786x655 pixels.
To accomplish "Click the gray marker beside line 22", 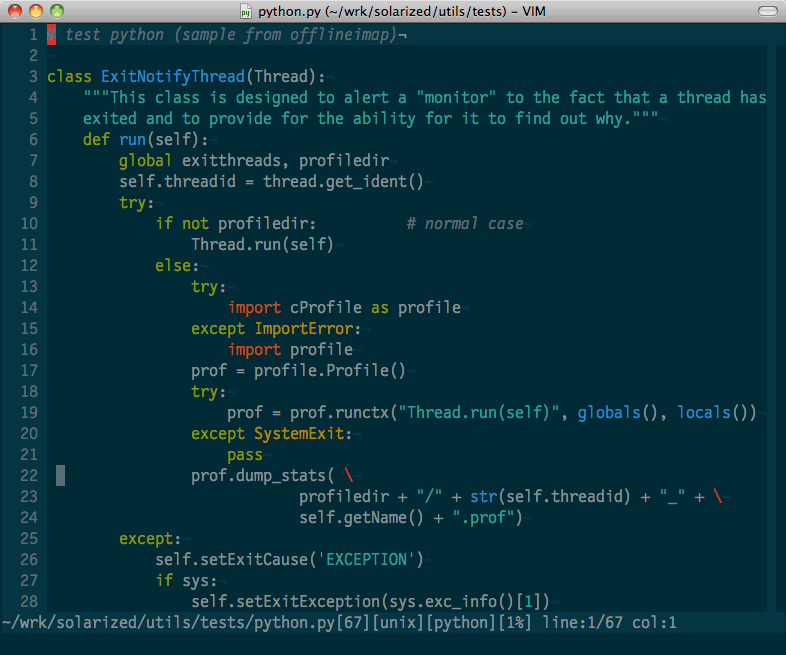I will coord(60,476).
